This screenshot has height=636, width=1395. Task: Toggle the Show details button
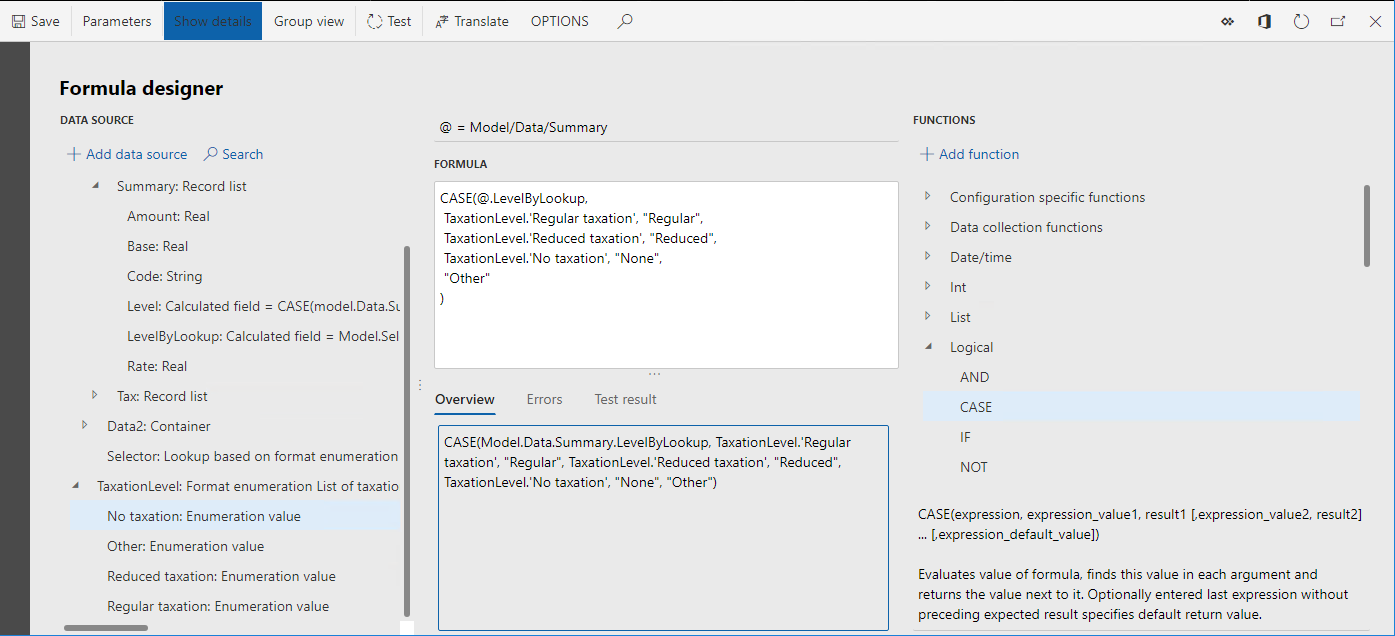[213, 21]
